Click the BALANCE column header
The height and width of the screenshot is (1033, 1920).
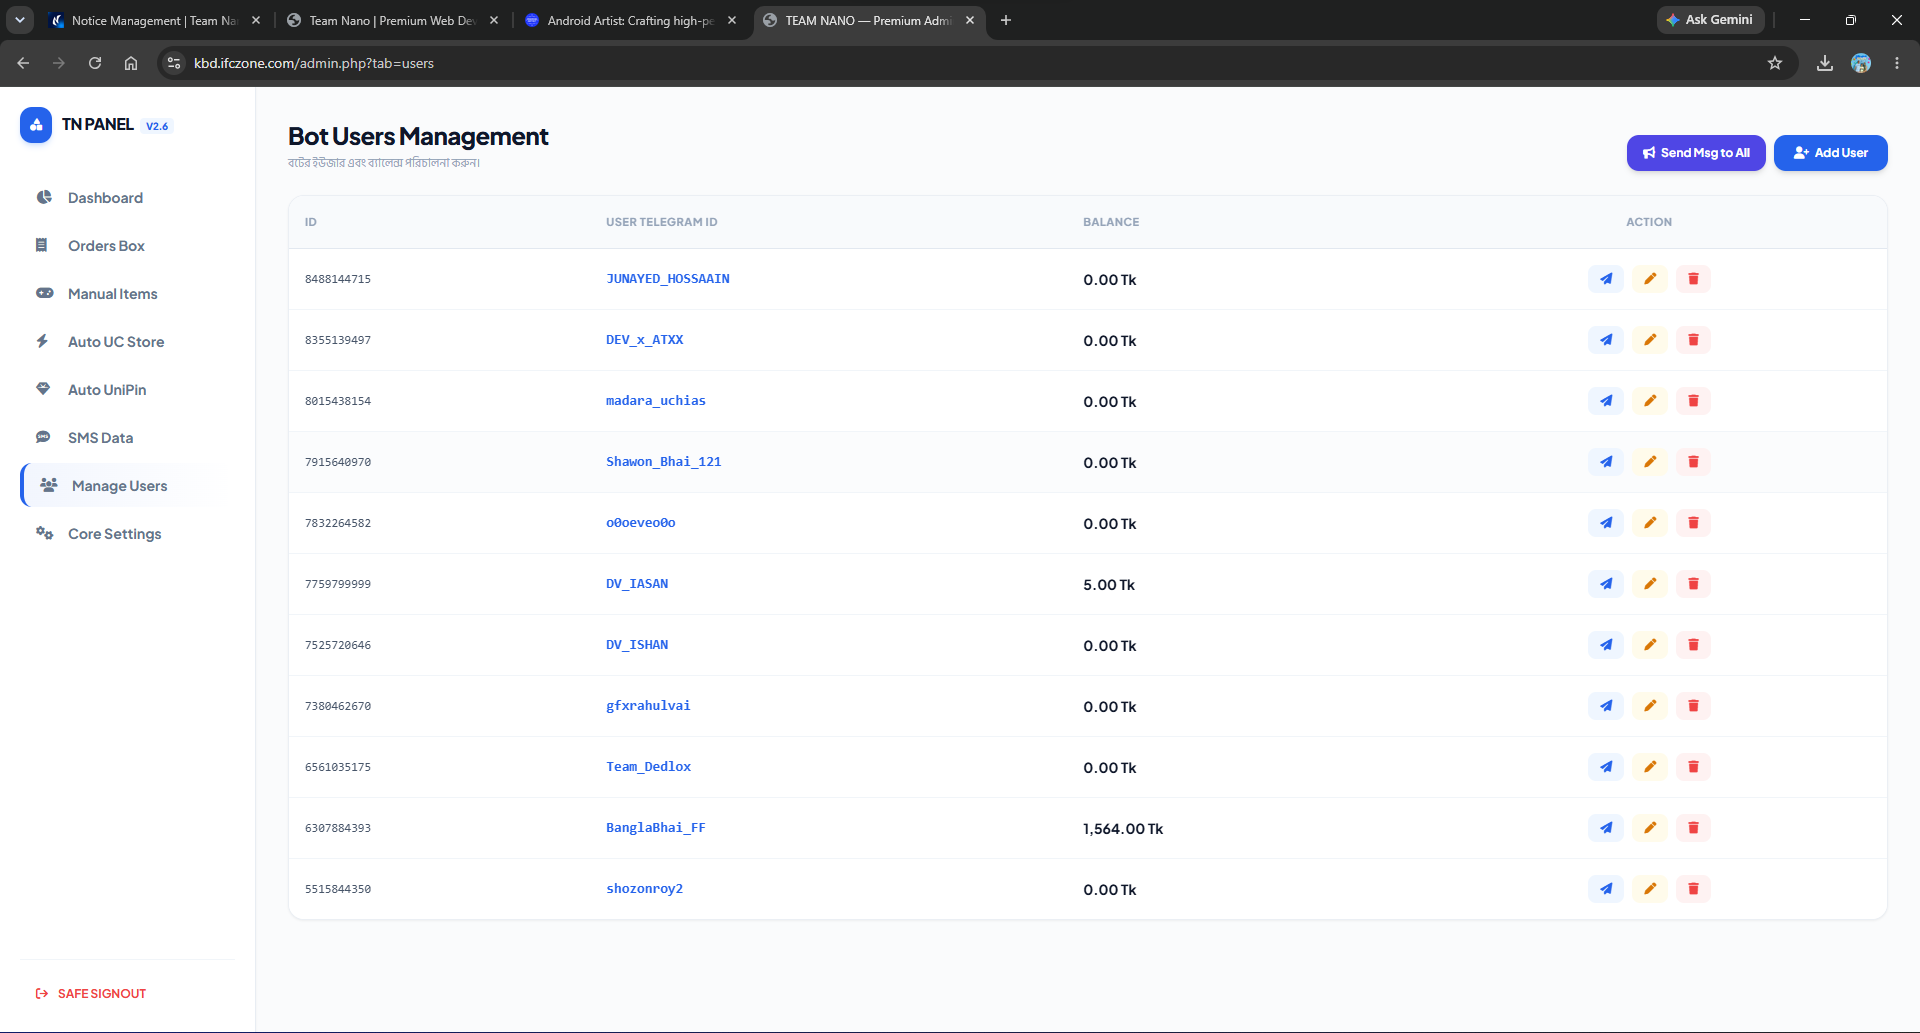(1111, 222)
